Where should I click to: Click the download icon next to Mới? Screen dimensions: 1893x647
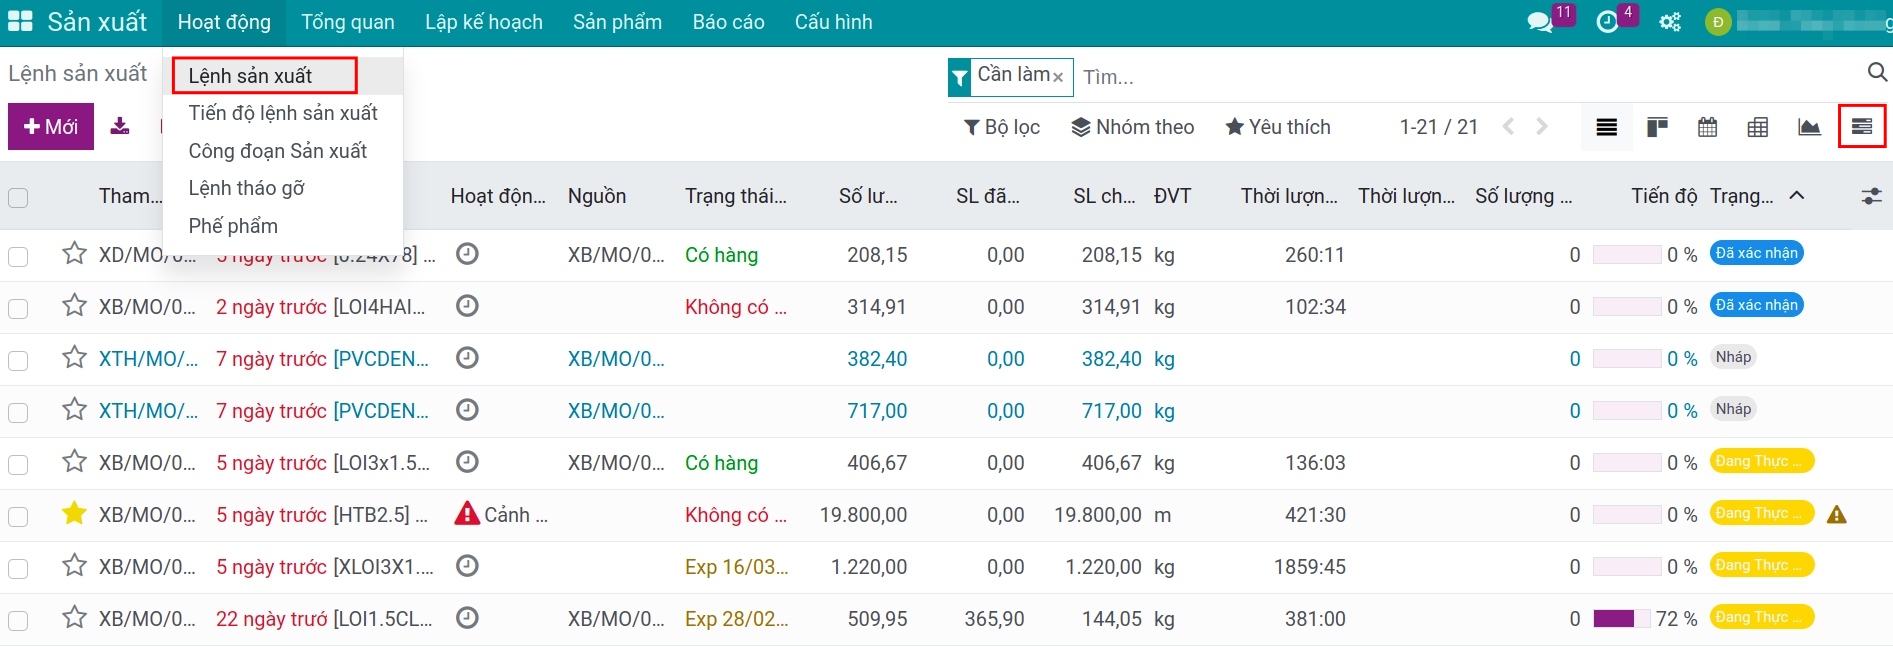point(120,126)
